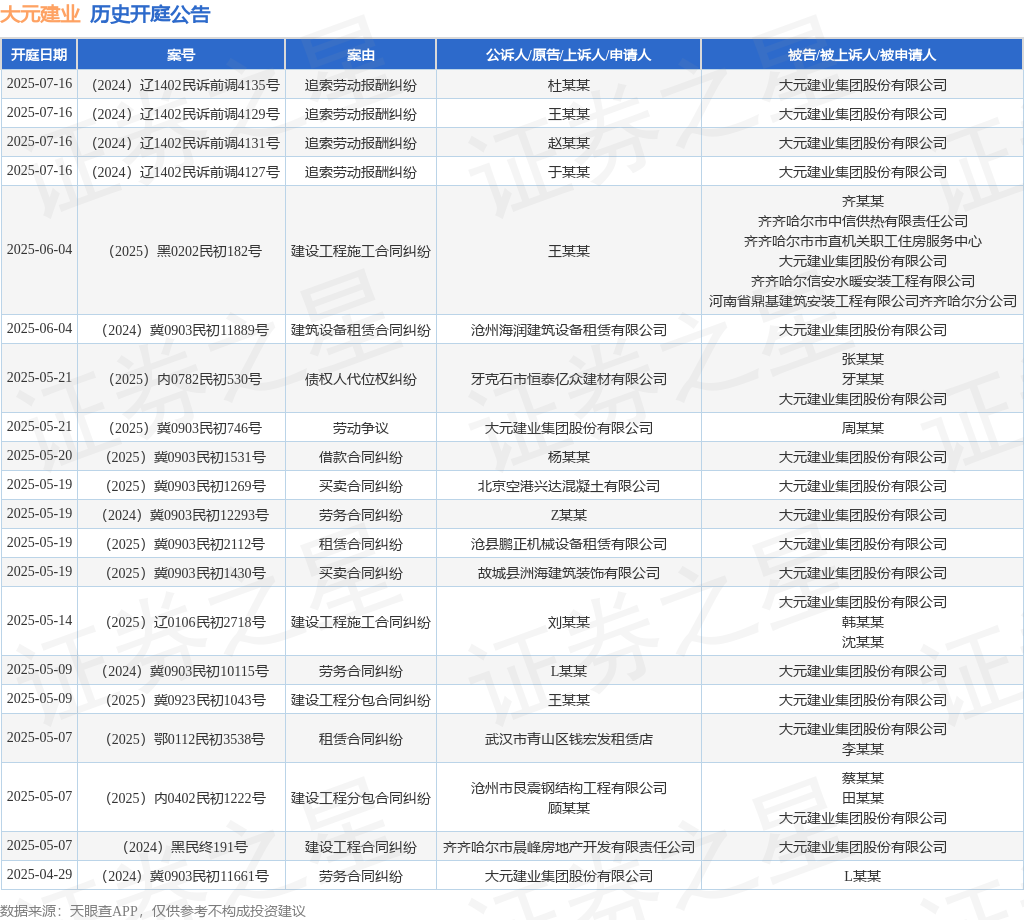Click case number (2024)辽1402民诉前调4135号
1024x920 pixels.
pos(185,85)
